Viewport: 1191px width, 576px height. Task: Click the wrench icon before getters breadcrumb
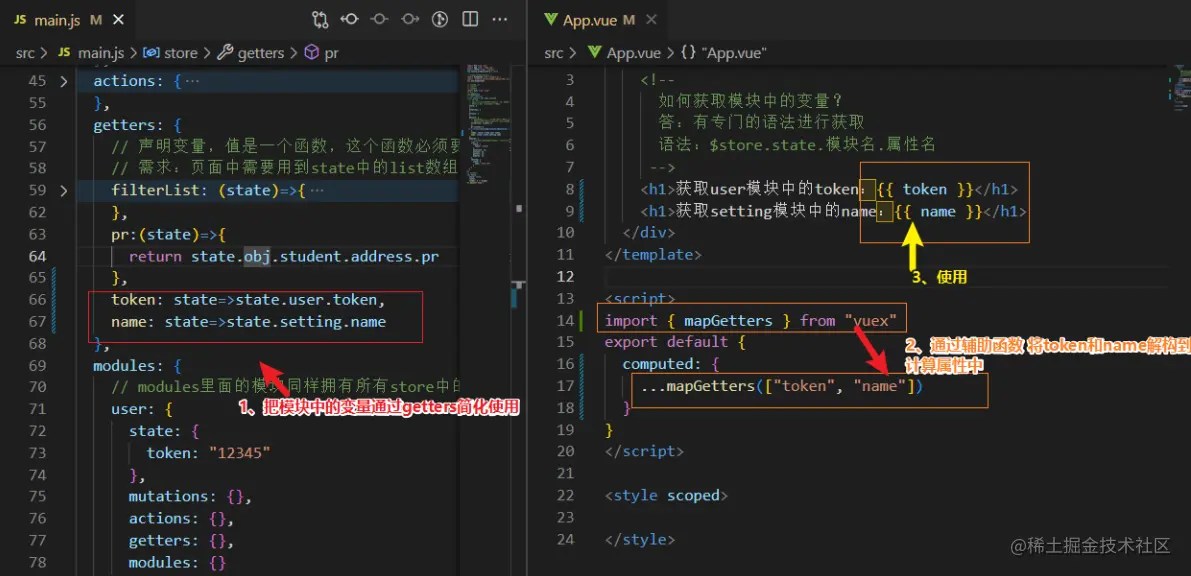point(225,53)
